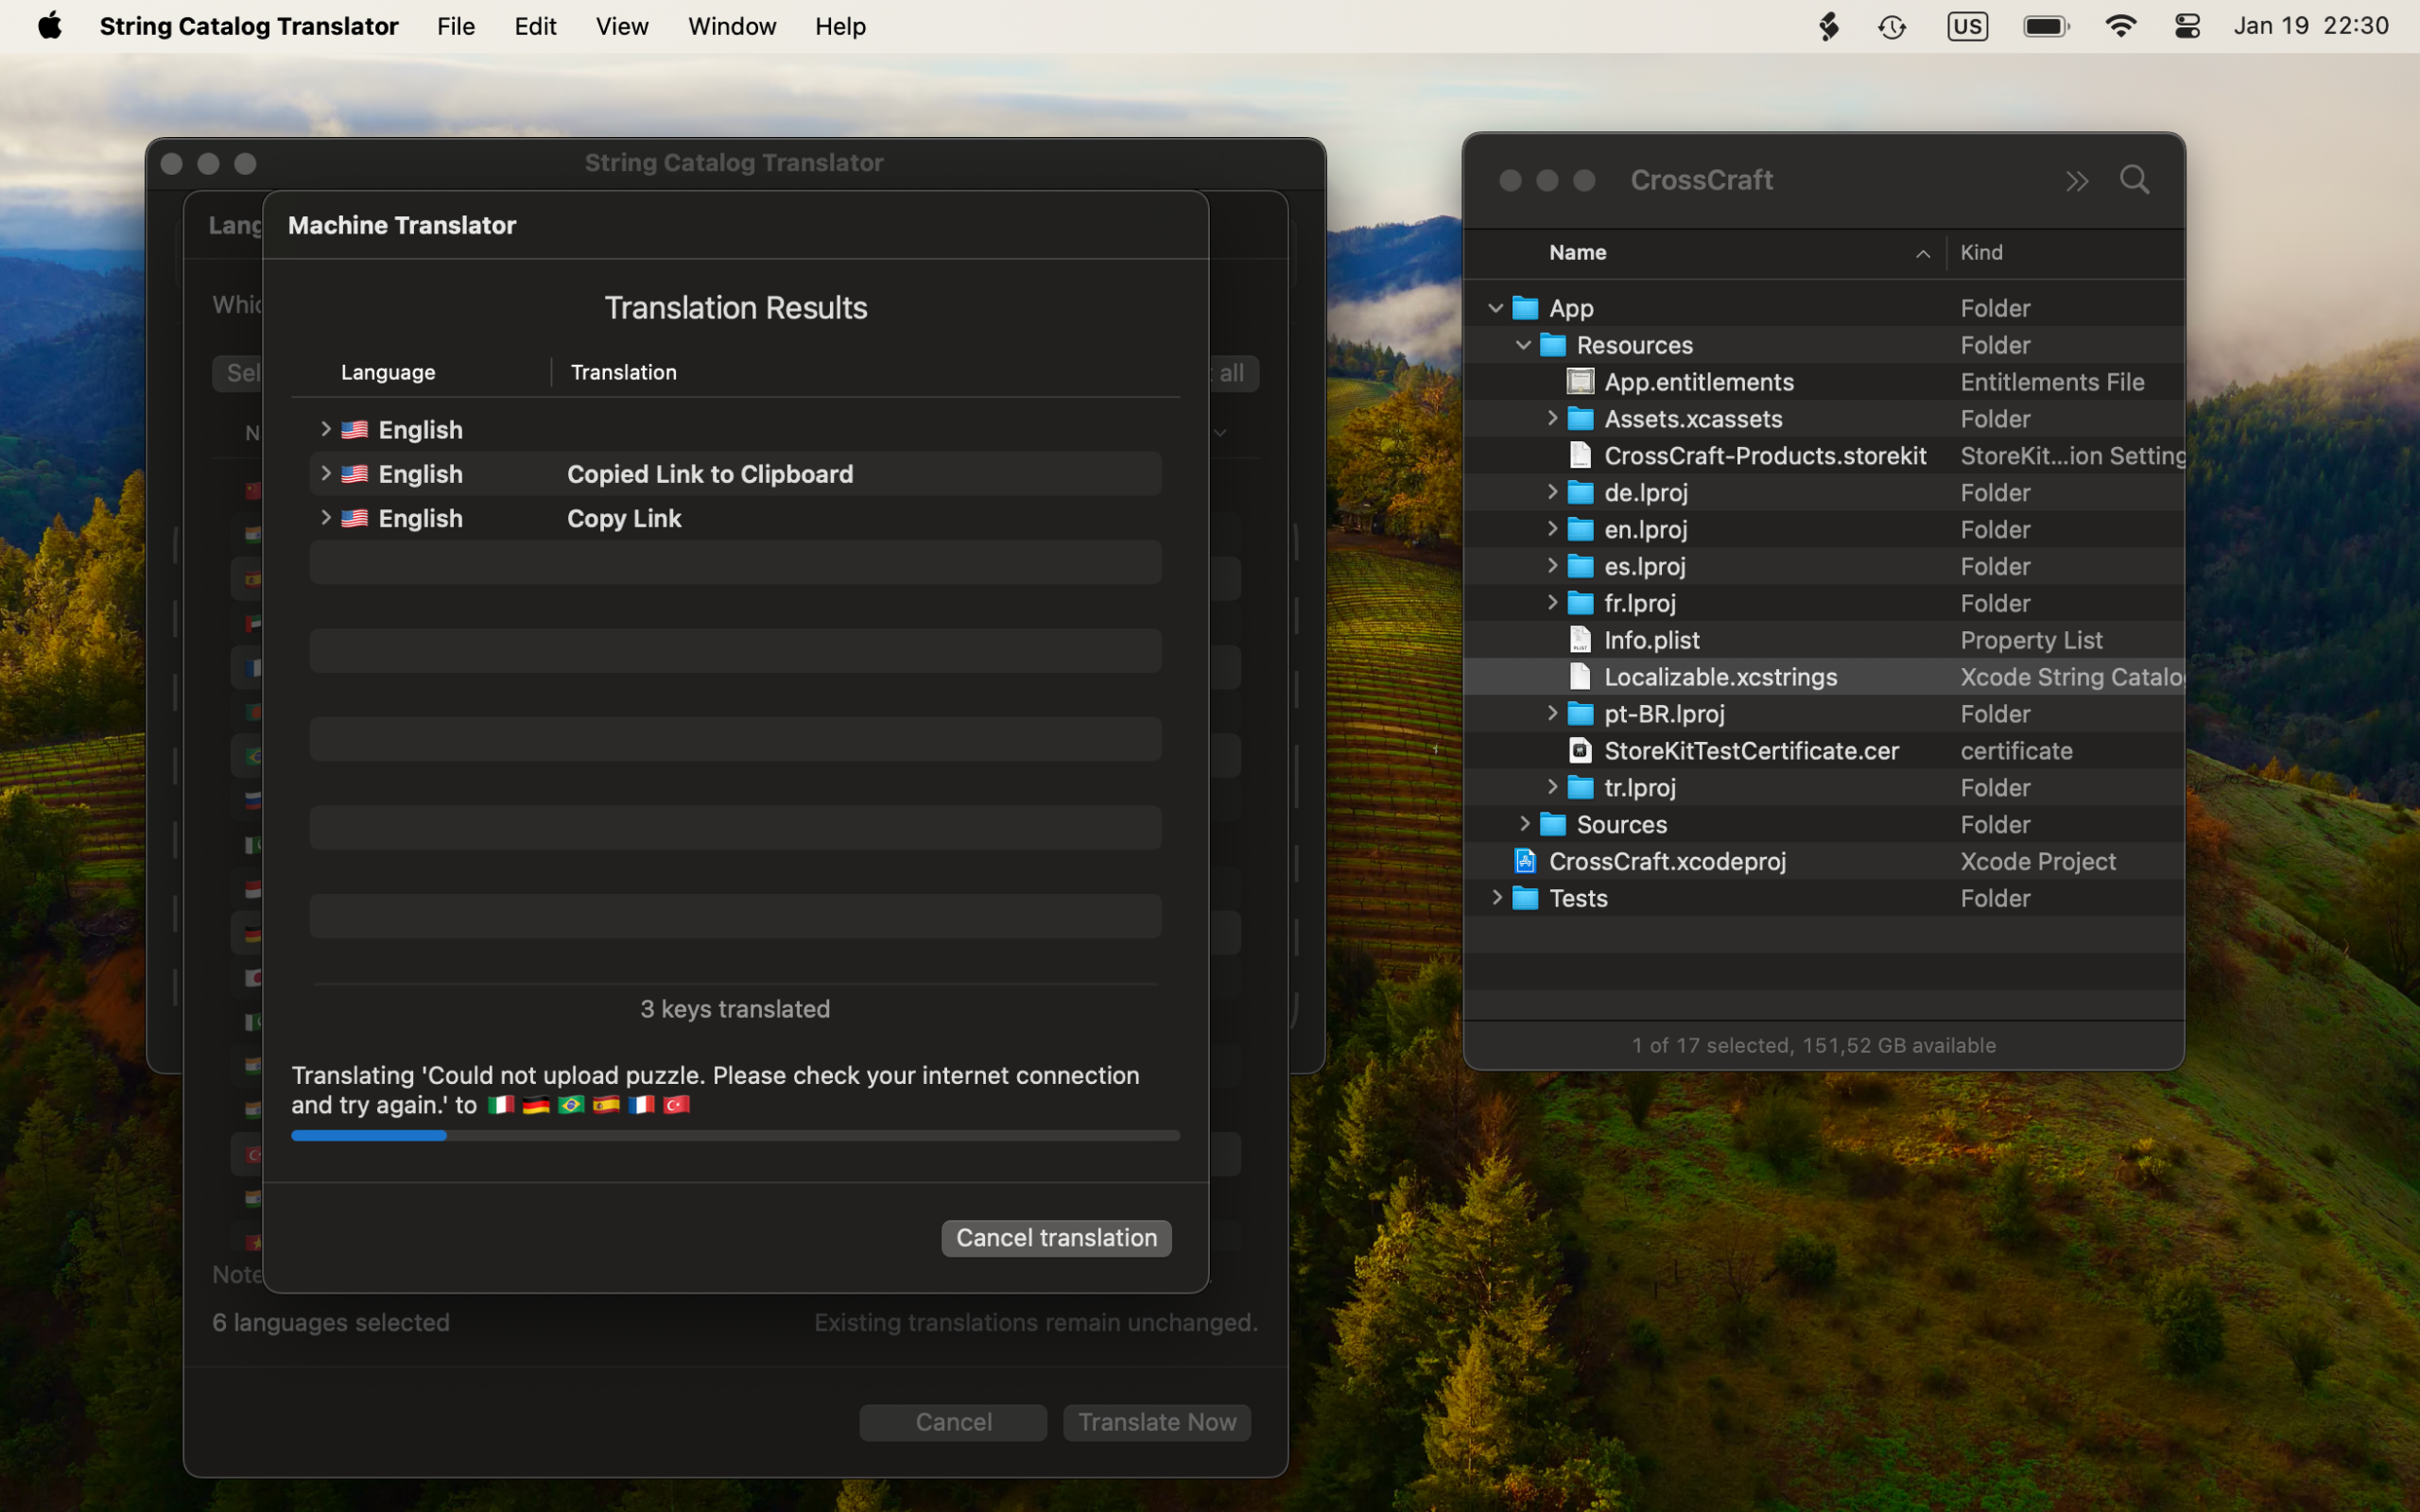Open the Help menu
The width and height of the screenshot is (2420, 1512).
coord(840,27)
